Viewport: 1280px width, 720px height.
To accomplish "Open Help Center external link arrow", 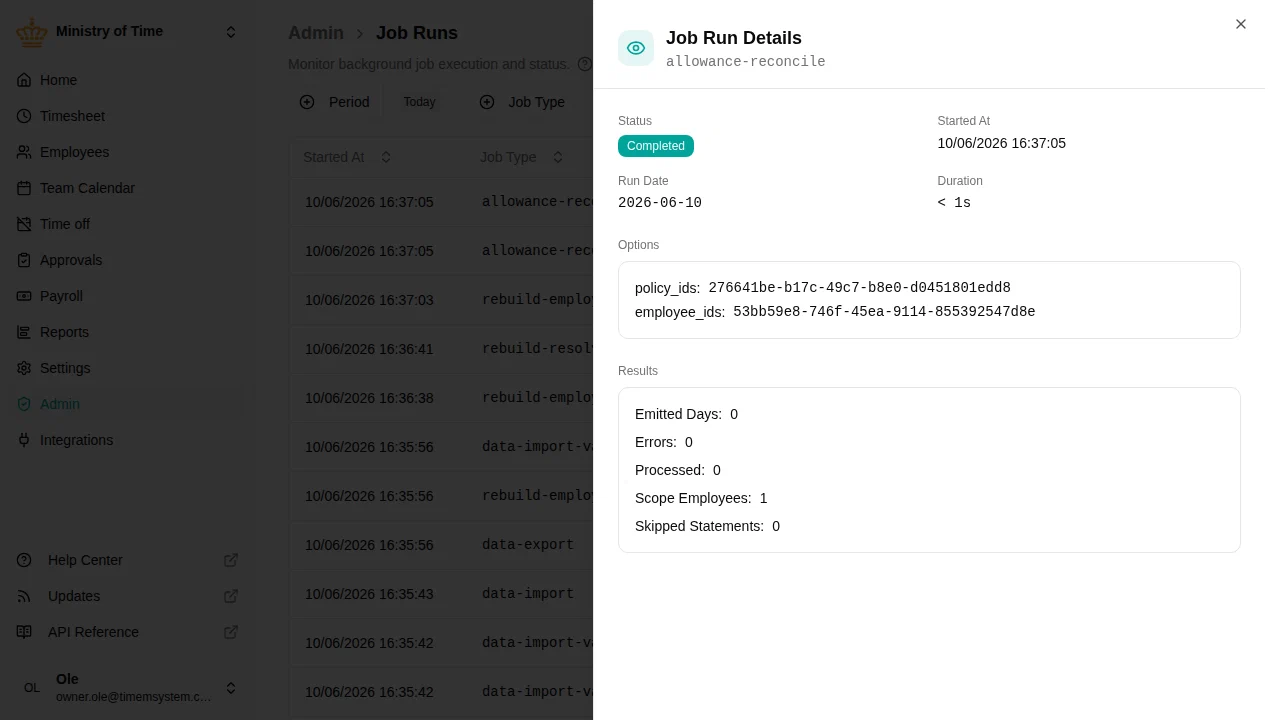I will [231, 560].
